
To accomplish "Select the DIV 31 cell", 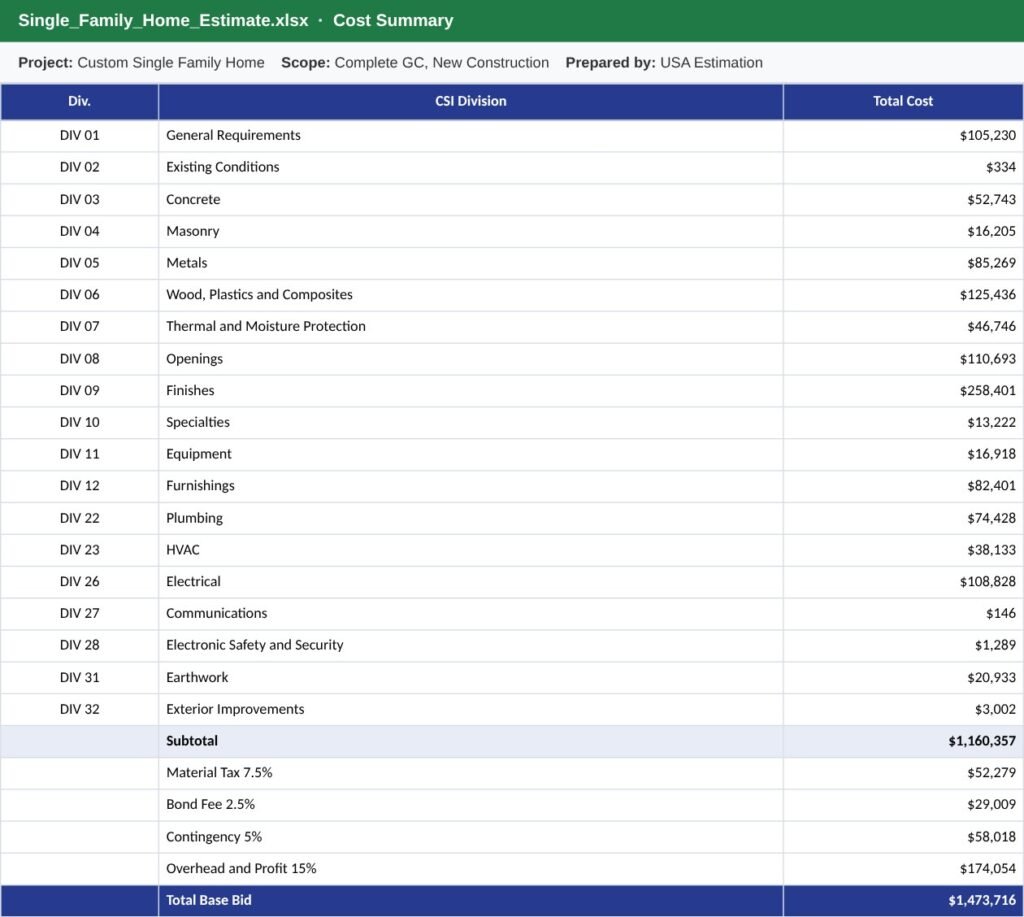I will tap(79, 677).
